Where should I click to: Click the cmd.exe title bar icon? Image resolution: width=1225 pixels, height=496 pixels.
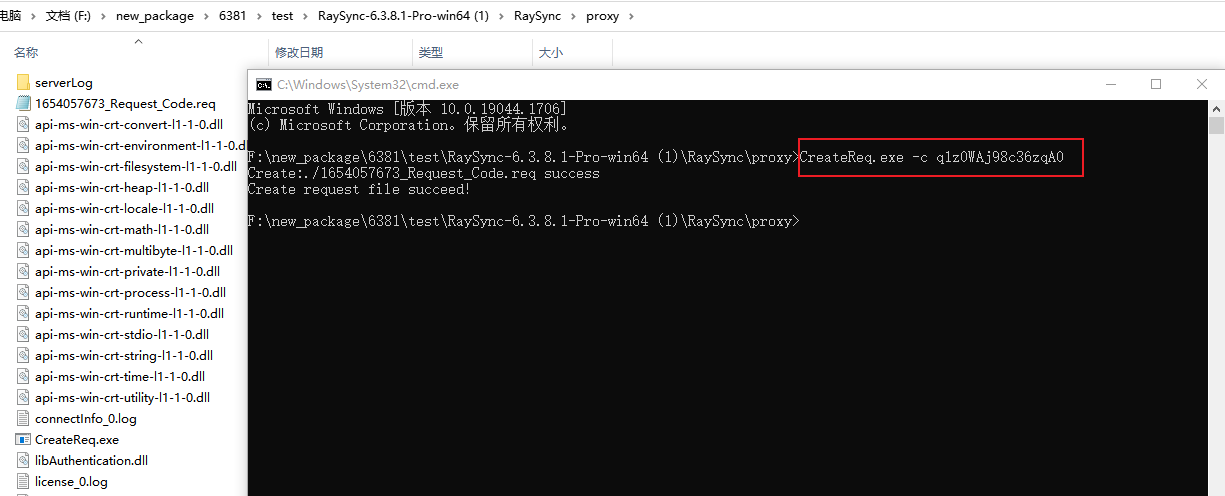[x=264, y=85]
